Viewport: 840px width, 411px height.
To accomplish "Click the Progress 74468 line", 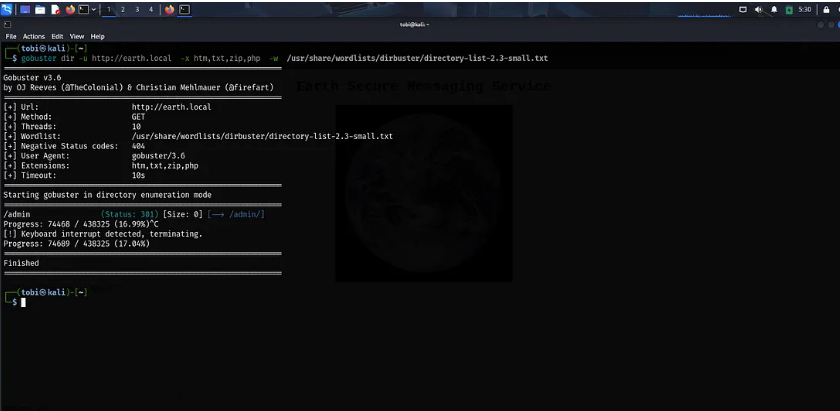I will [81, 224].
